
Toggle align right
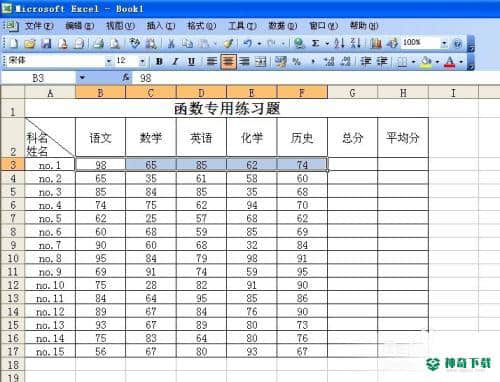[x=245, y=62]
